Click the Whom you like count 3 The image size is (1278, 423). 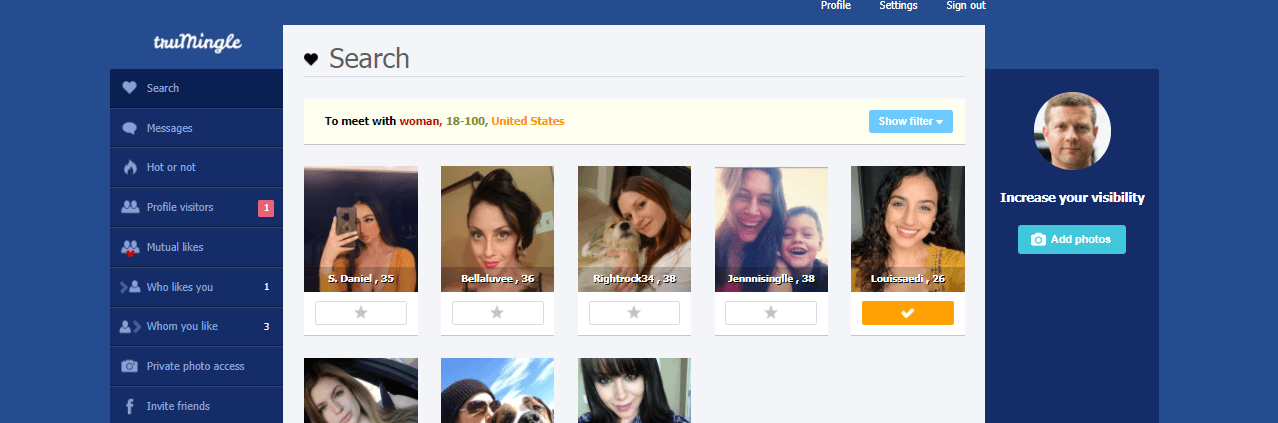pyautogui.click(x=266, y=327)
